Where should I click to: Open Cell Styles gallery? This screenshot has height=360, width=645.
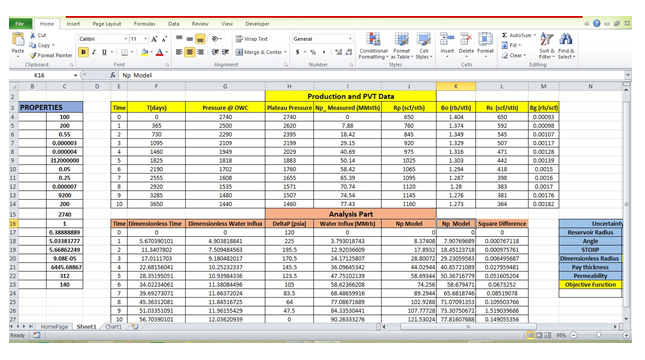(424, 46)
